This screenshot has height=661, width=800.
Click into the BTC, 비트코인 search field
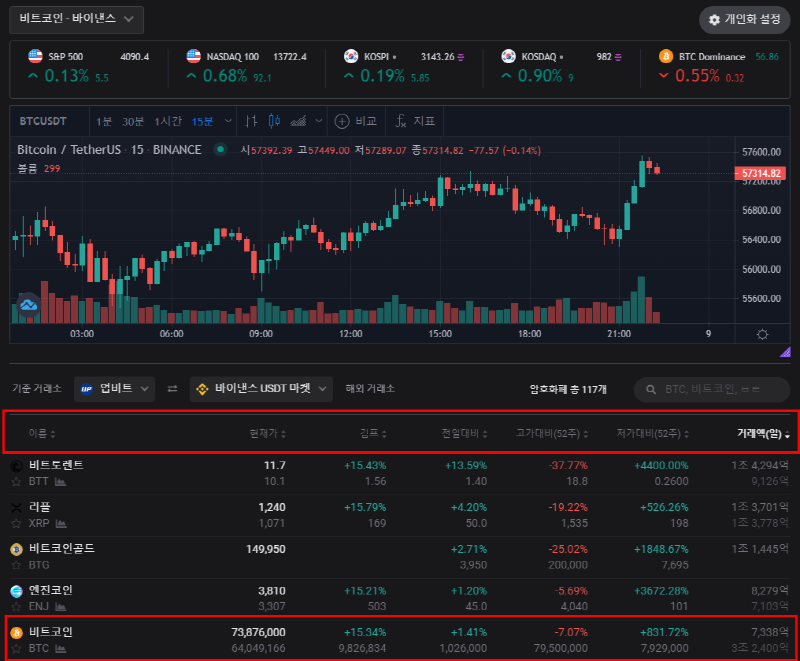coord(712,389)
